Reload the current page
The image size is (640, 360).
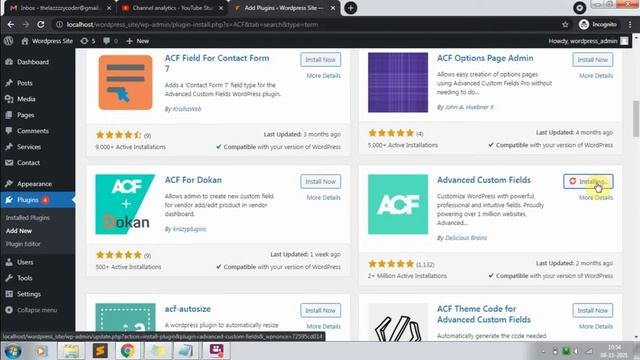pyautogui.click(x=41, y=24)
